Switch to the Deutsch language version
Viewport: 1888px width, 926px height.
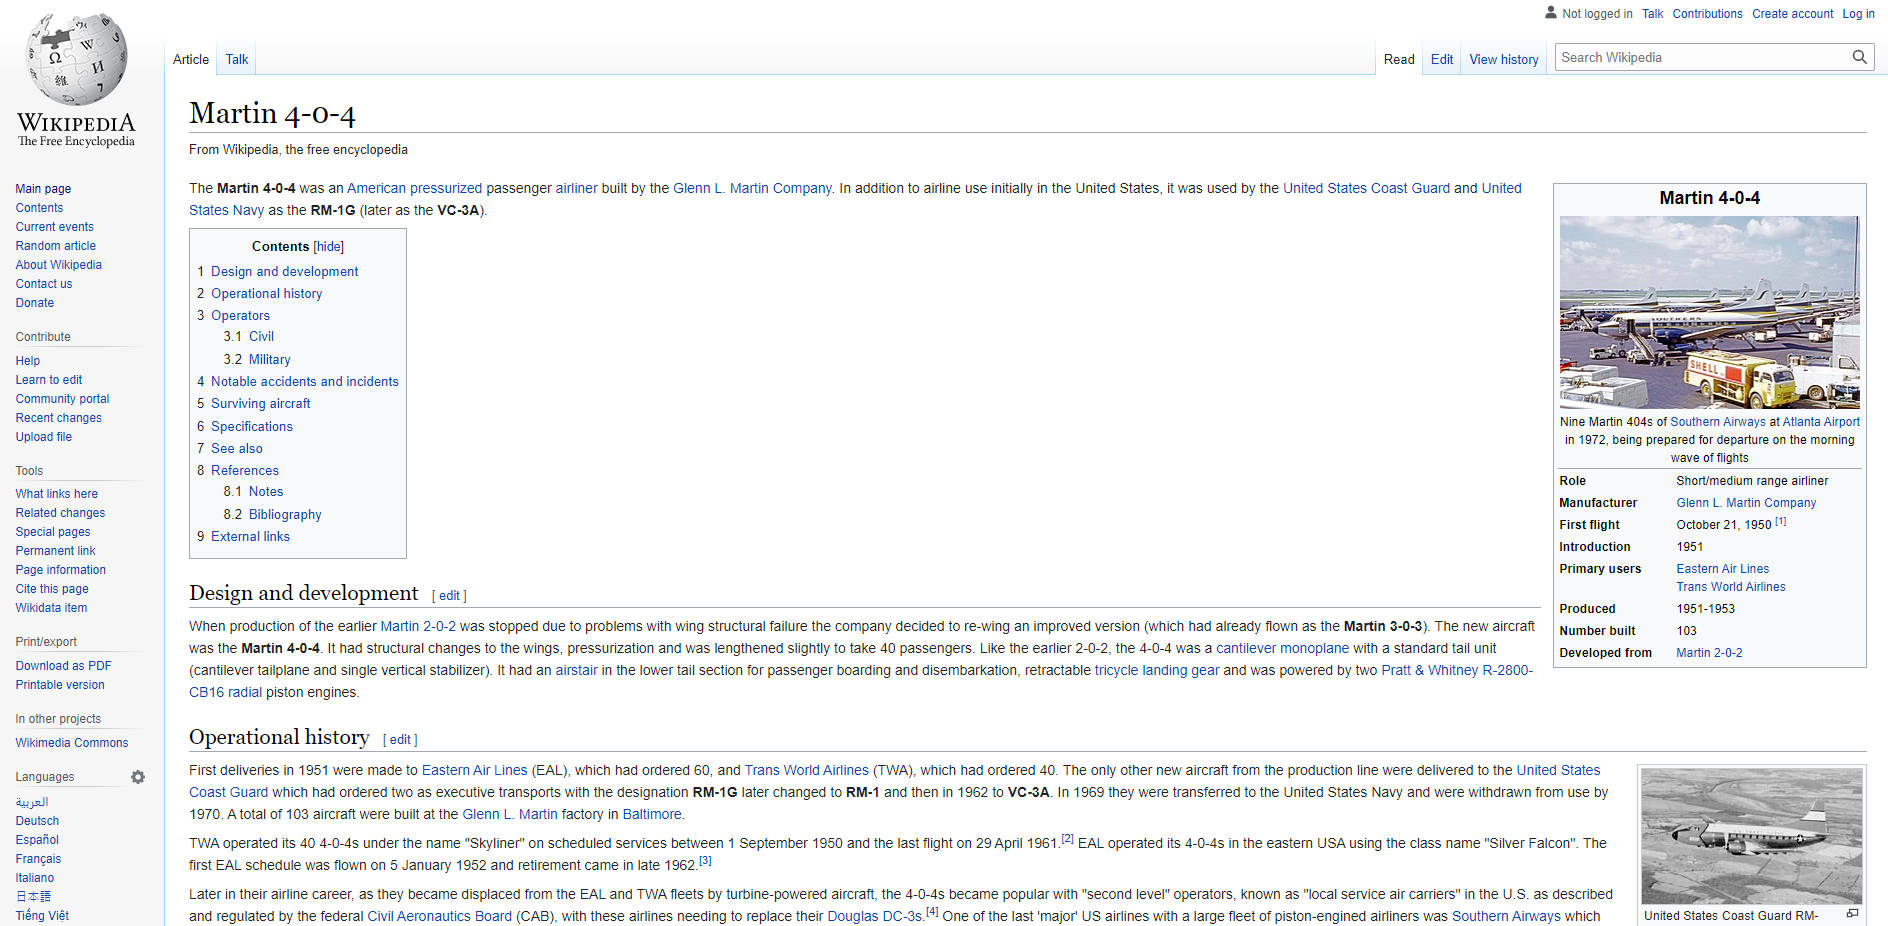(x=37, y=821)
